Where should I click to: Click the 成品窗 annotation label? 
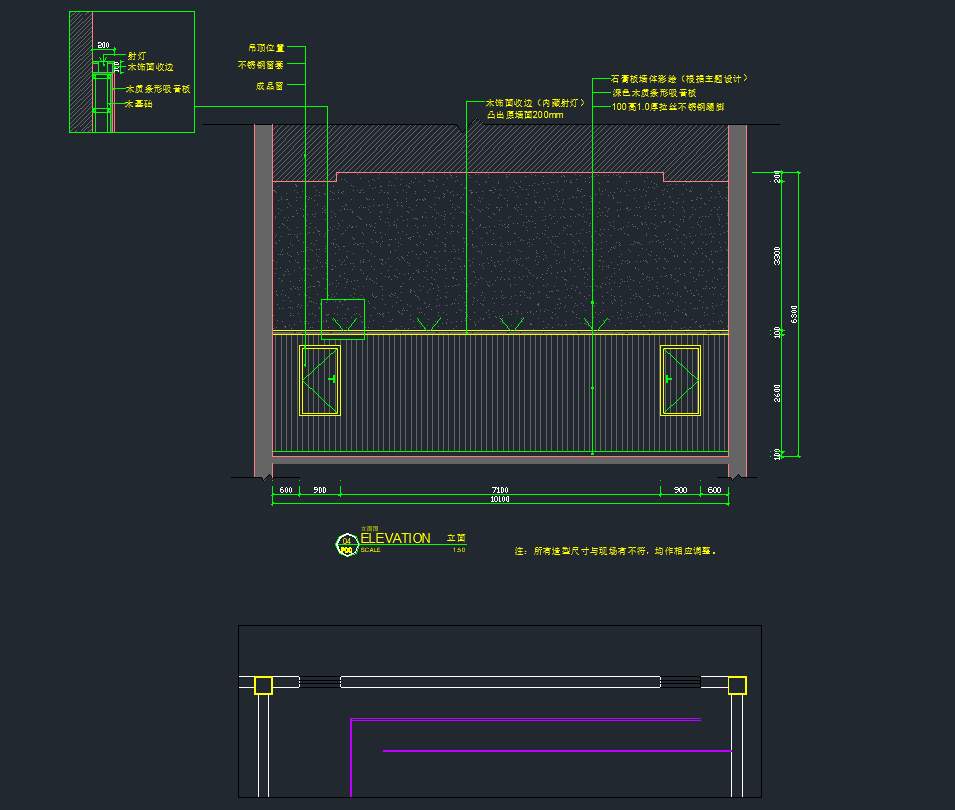pyautogui.click(x=269, y=86)
